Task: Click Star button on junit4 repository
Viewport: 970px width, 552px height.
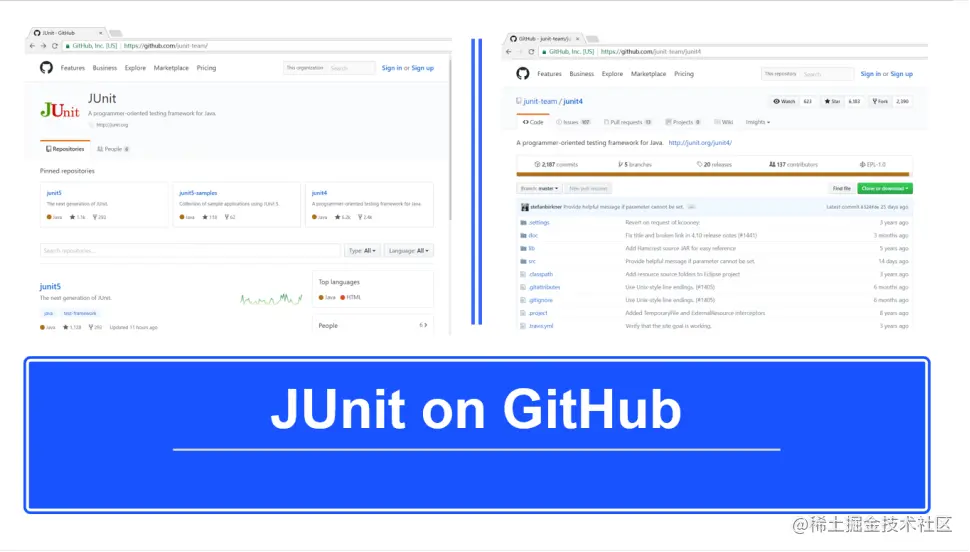Action: (832, 101)
